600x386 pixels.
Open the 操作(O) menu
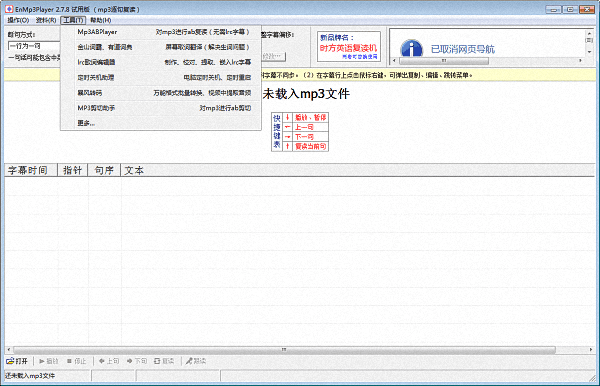pyautogui.click(x=18, y=20)
